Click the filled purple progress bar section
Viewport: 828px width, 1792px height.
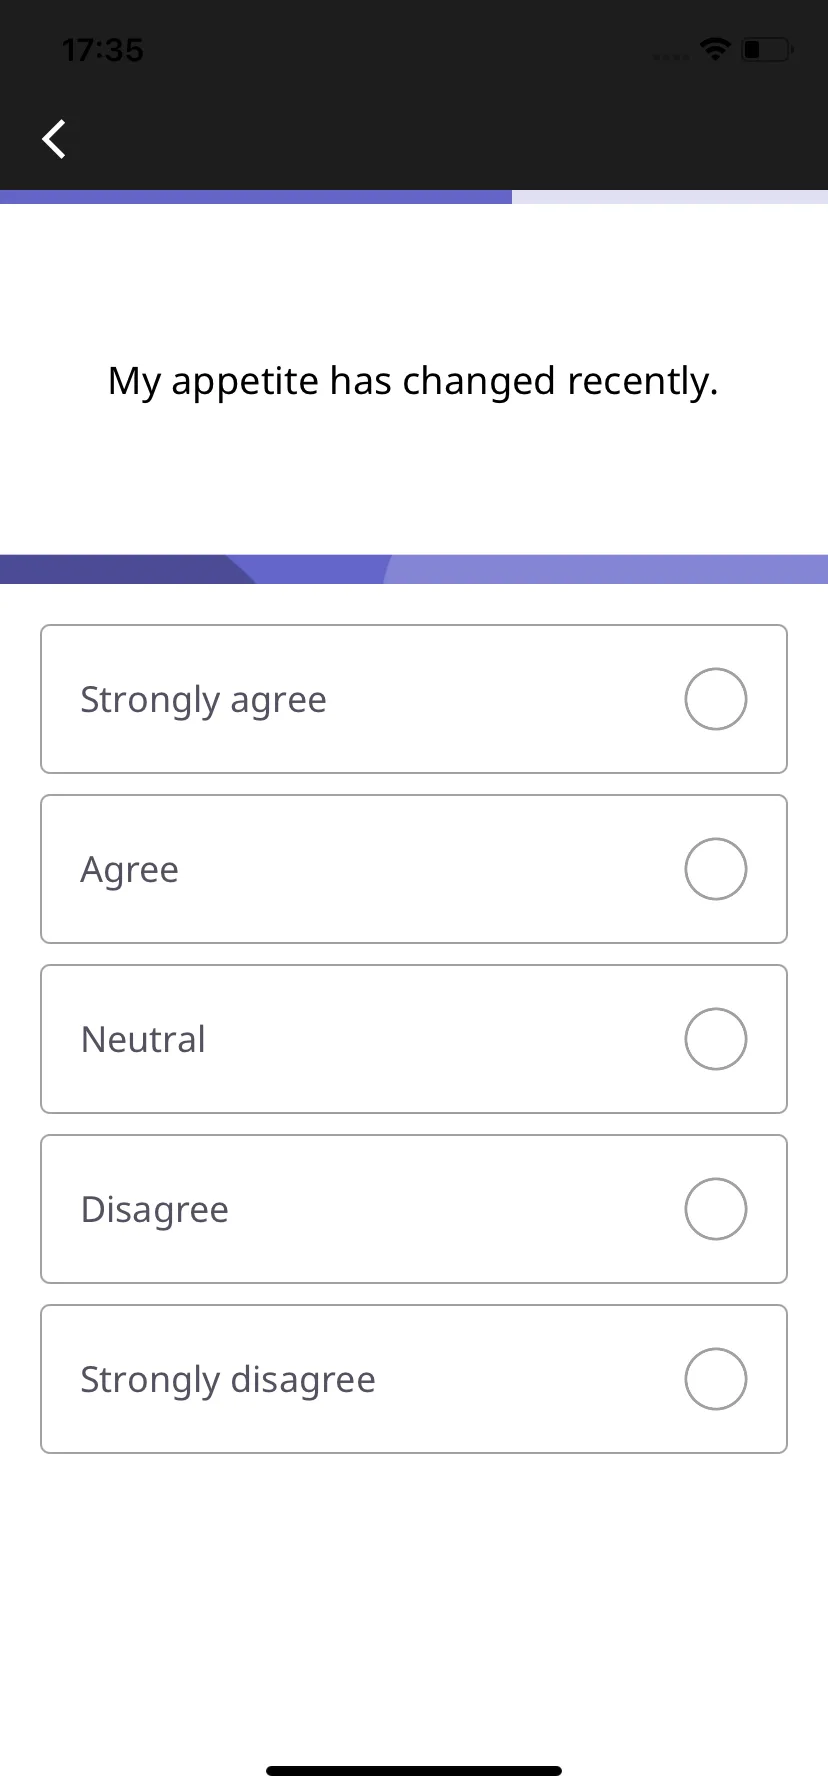tap(256, 197)
